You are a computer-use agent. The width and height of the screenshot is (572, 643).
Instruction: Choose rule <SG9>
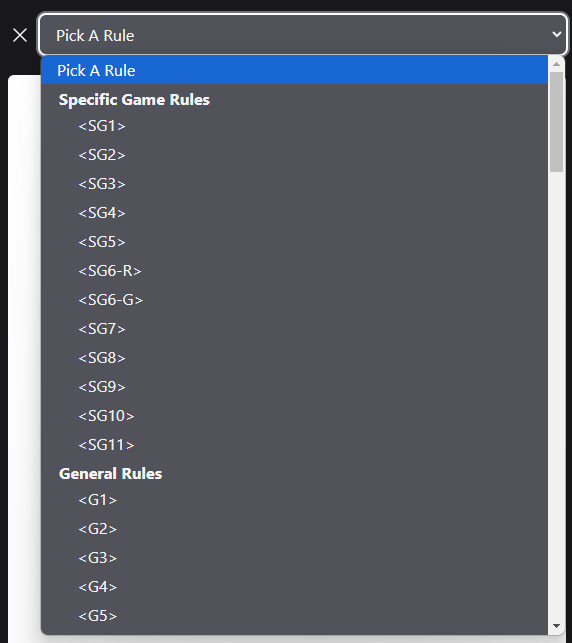294,387
